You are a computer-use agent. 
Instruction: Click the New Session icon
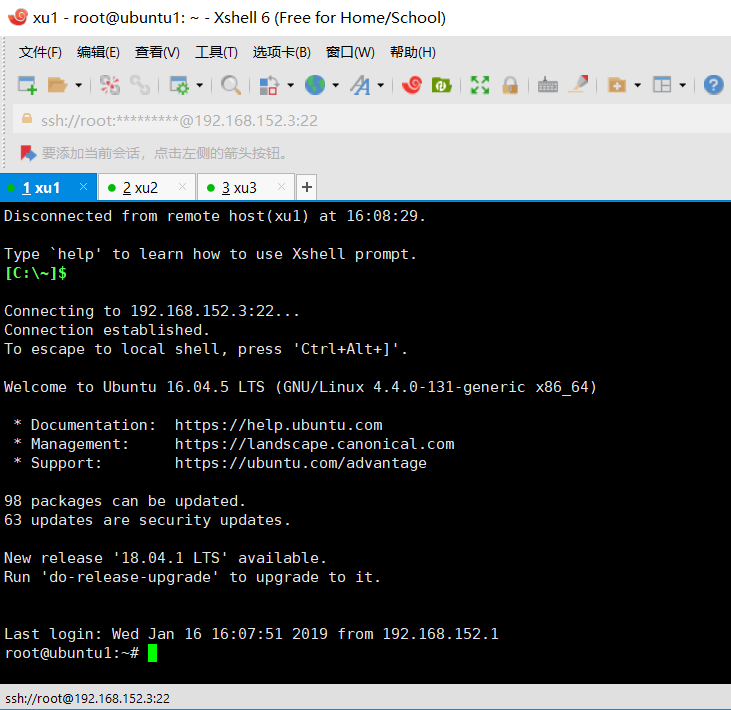27,85
